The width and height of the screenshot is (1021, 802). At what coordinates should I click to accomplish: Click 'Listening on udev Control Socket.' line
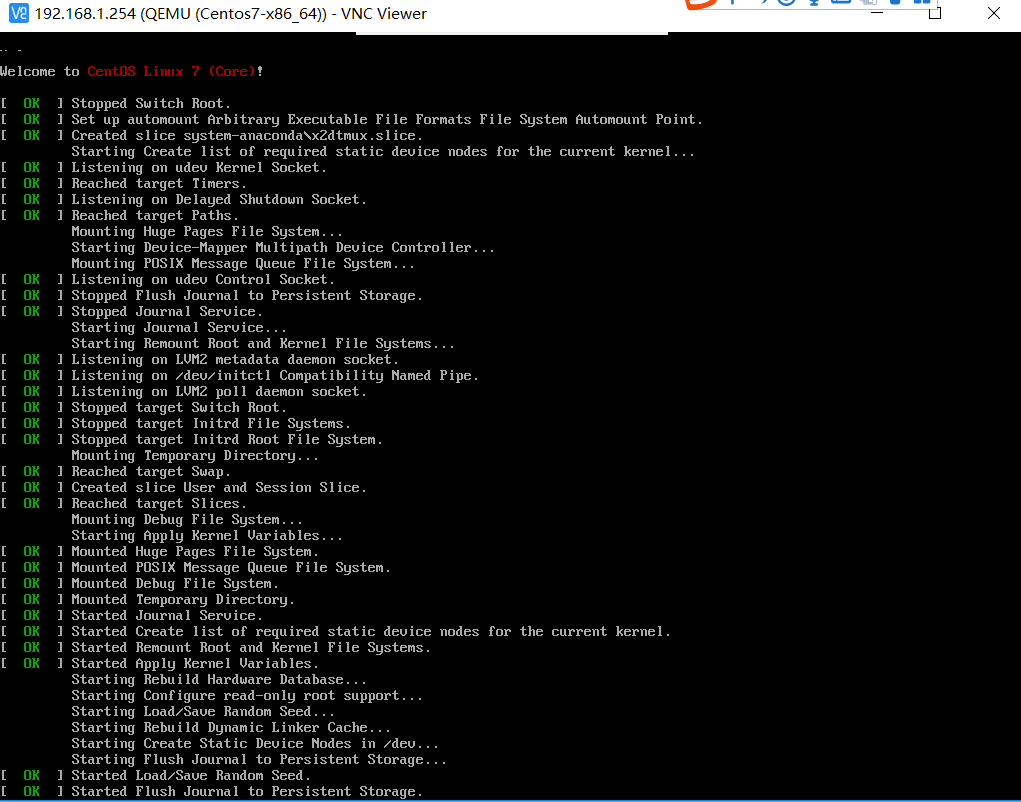[x=203, y=279]
